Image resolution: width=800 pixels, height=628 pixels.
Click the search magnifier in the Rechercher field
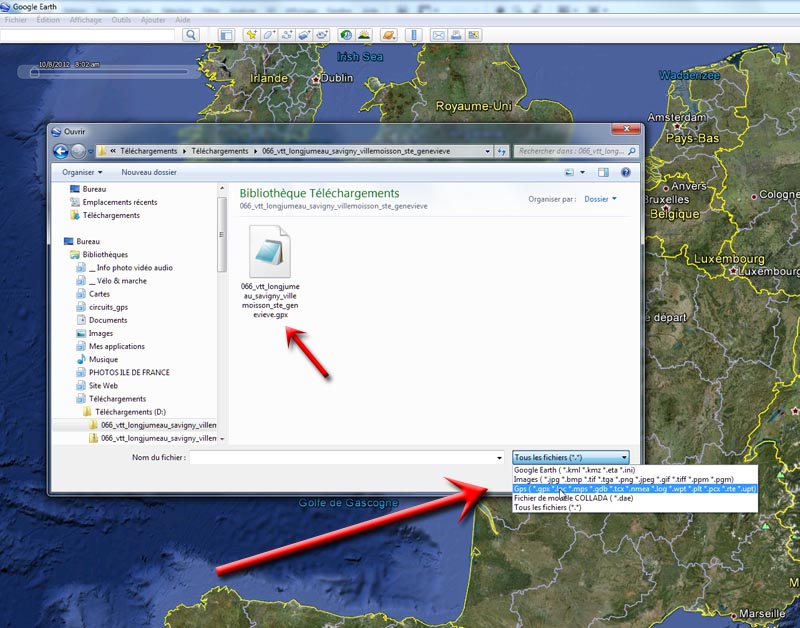coord(632,151)
